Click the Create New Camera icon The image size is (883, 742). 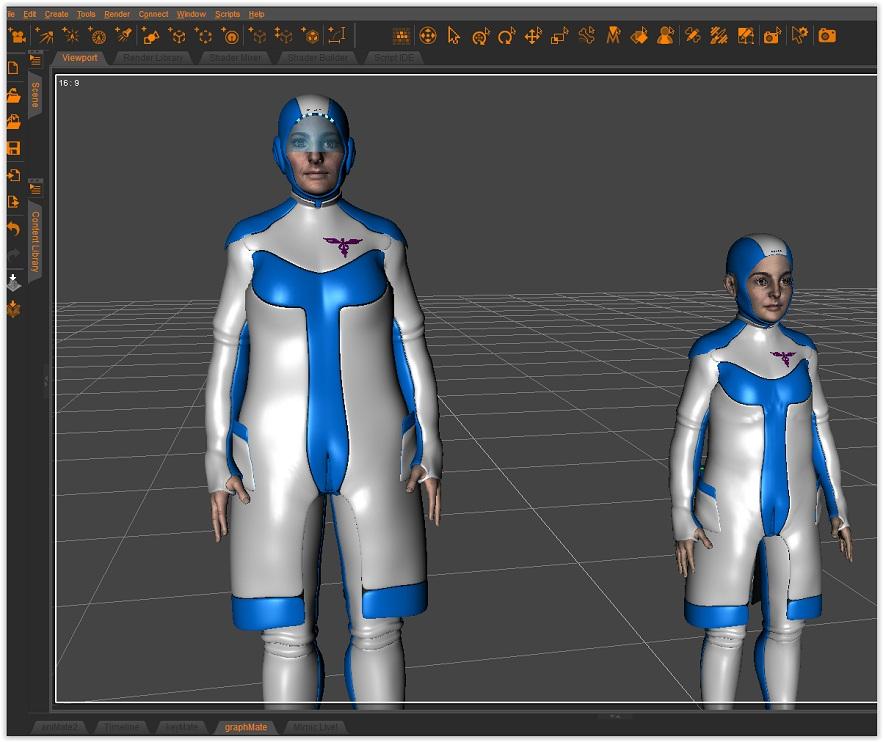18,36
